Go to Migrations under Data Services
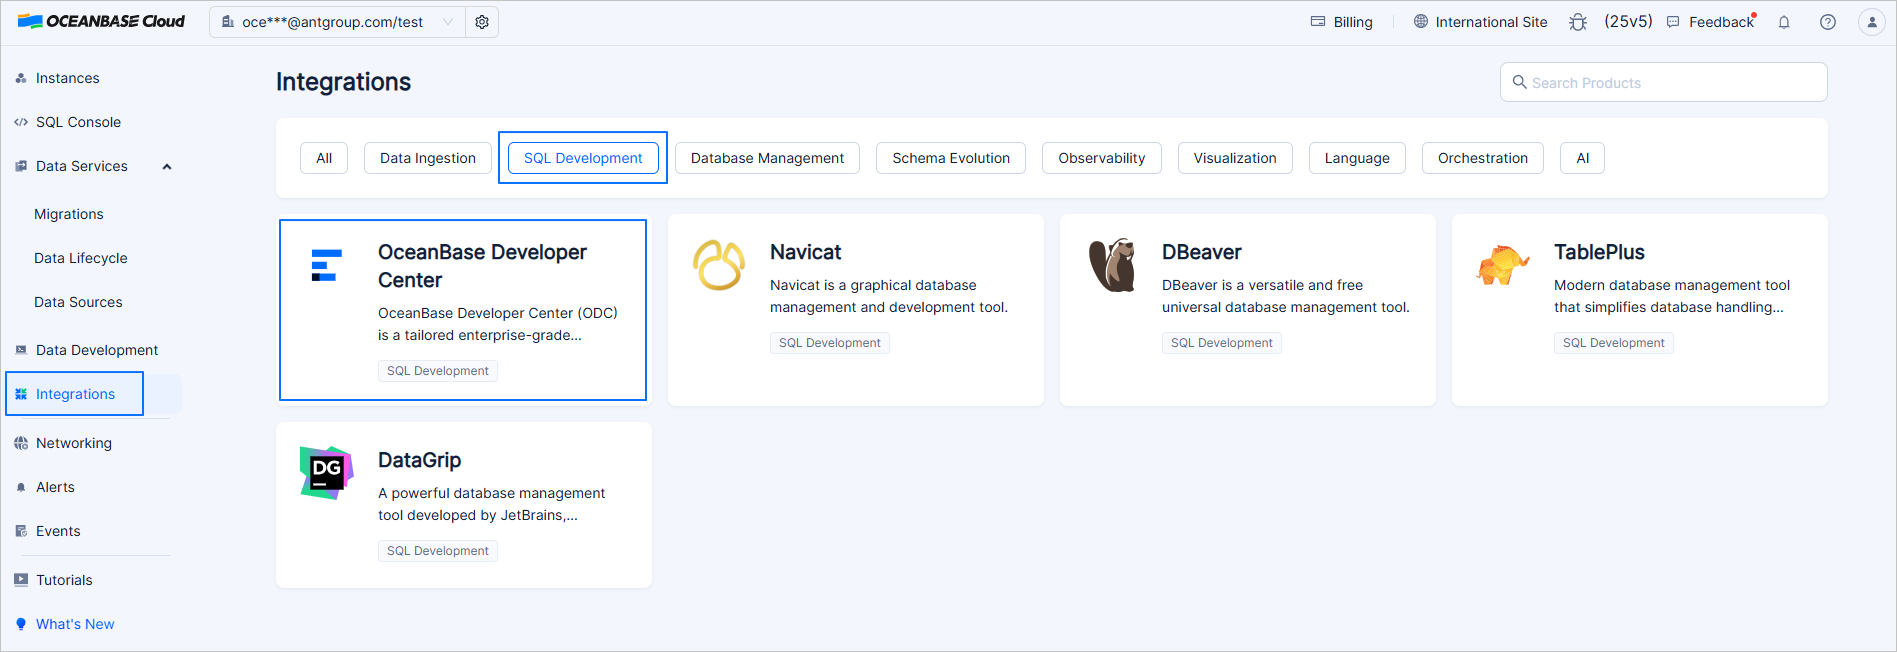Screen dimensions: 1897x652 [69, 214]
